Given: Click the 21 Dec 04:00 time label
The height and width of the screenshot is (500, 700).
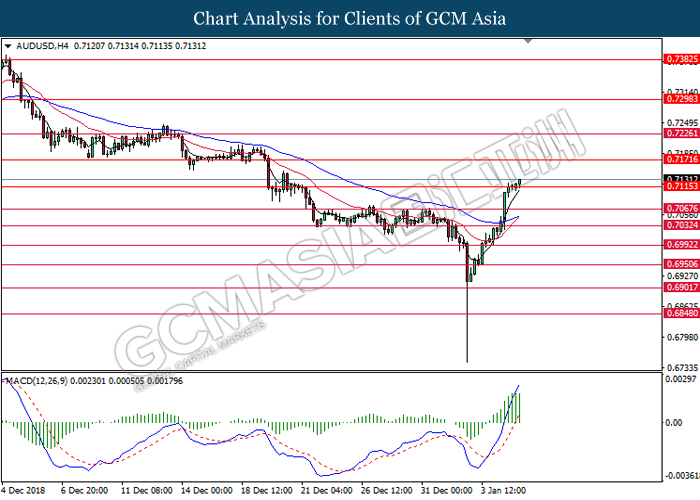Looking at the screenshot, I should click(327, 490).
